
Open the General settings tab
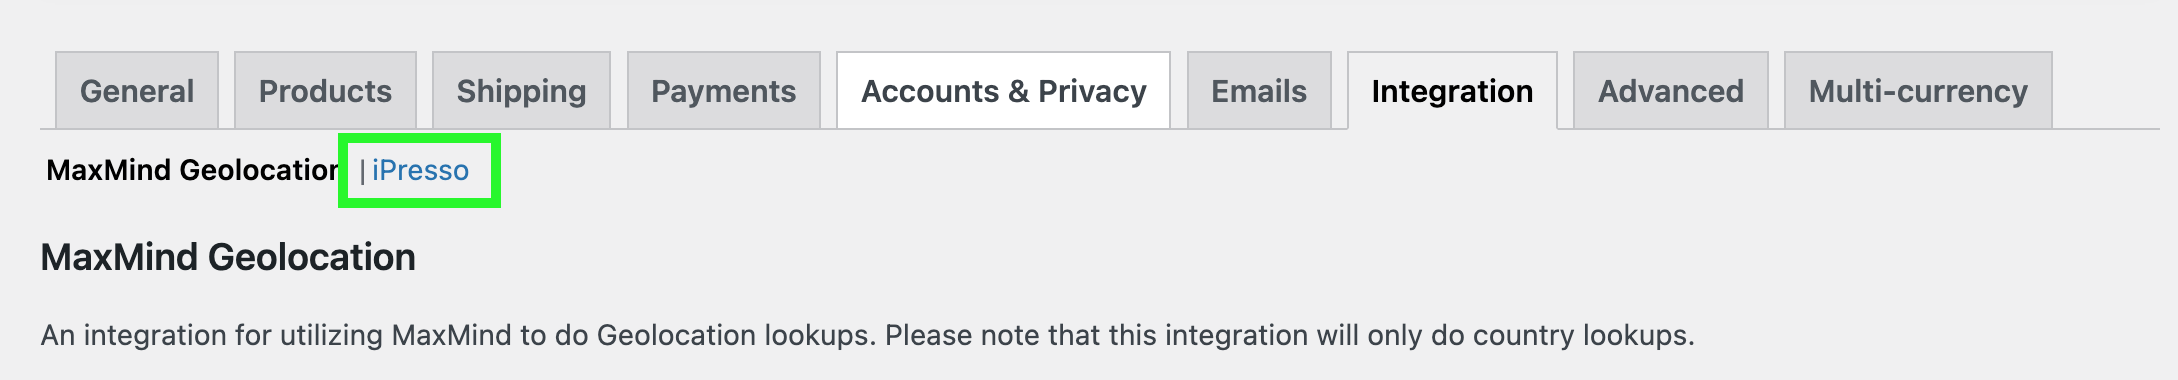(137, 91)
